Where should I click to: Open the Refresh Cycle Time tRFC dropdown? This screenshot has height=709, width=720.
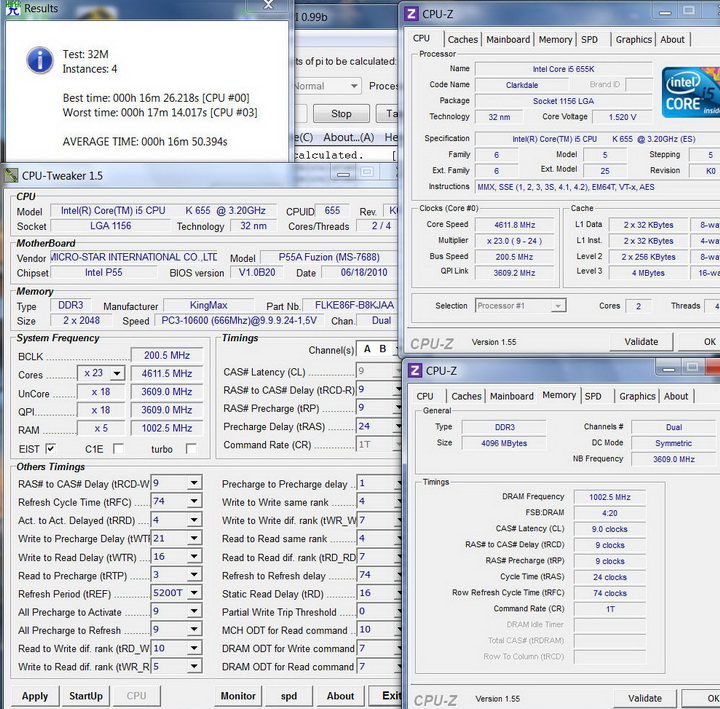coord(194,501)
